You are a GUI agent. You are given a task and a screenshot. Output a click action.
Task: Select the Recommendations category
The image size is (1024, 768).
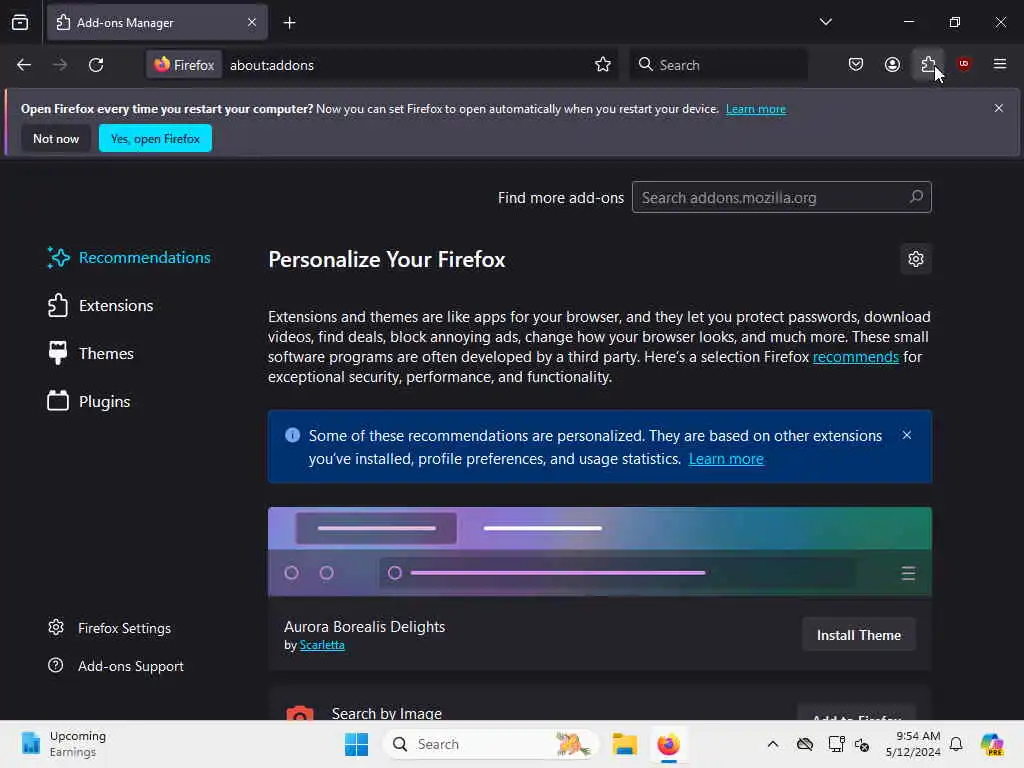click(129, 257)
